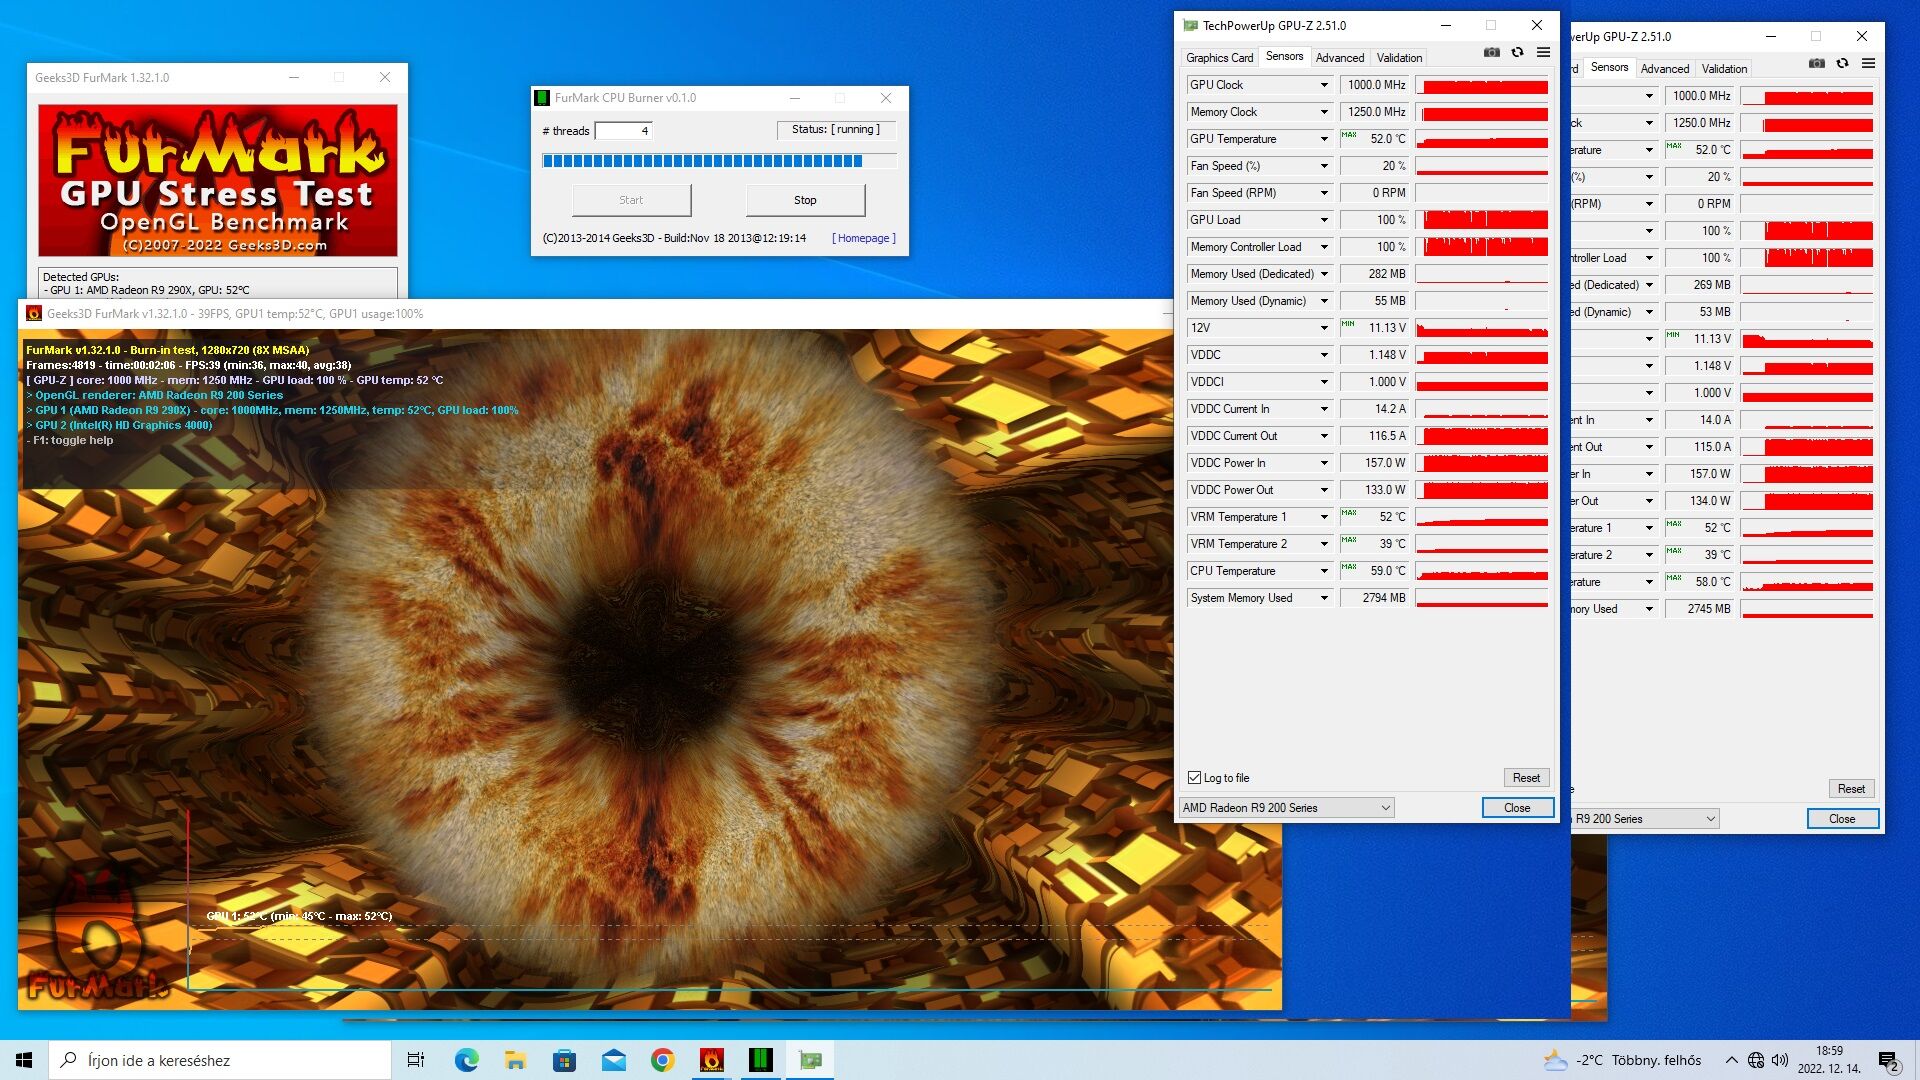
Task: Click CPU Burner progress bar
Action: coord(719,161)
